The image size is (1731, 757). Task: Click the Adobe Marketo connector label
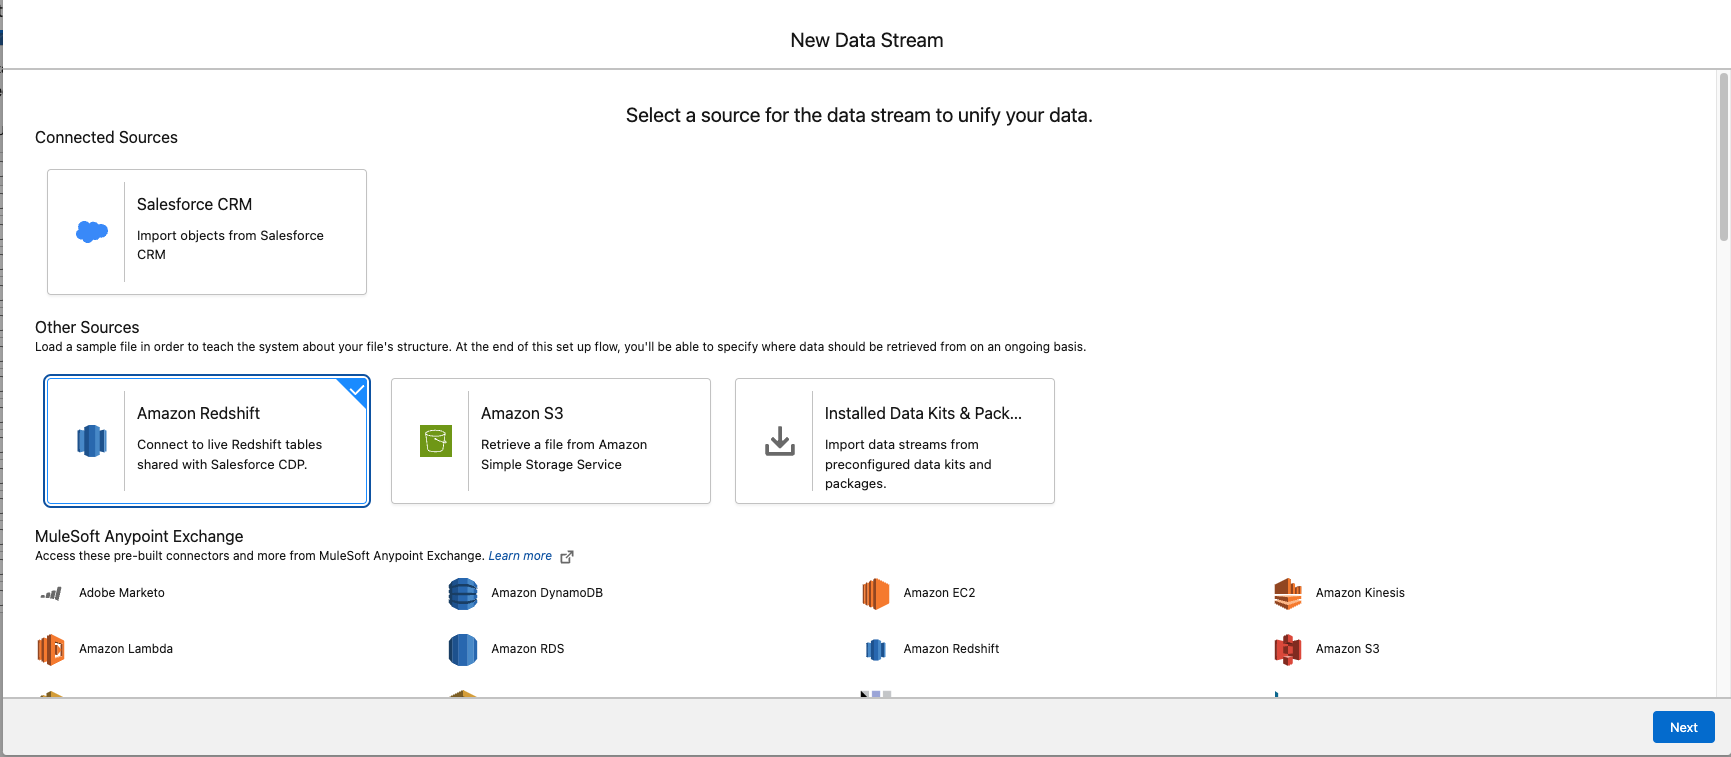pyautogui.click(x=122, y=593)
